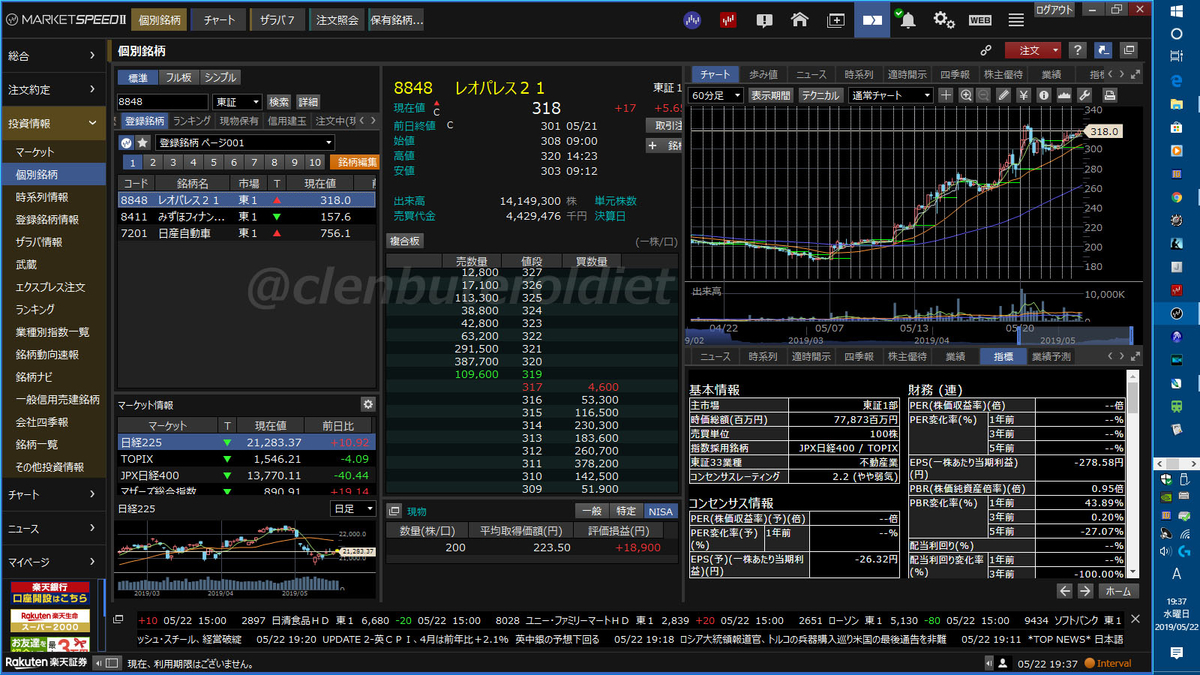Image resolution: width=1200 pixels, height=675 pixels.
Task: Click the 詳細 button
Action: [x=308, y=102]
